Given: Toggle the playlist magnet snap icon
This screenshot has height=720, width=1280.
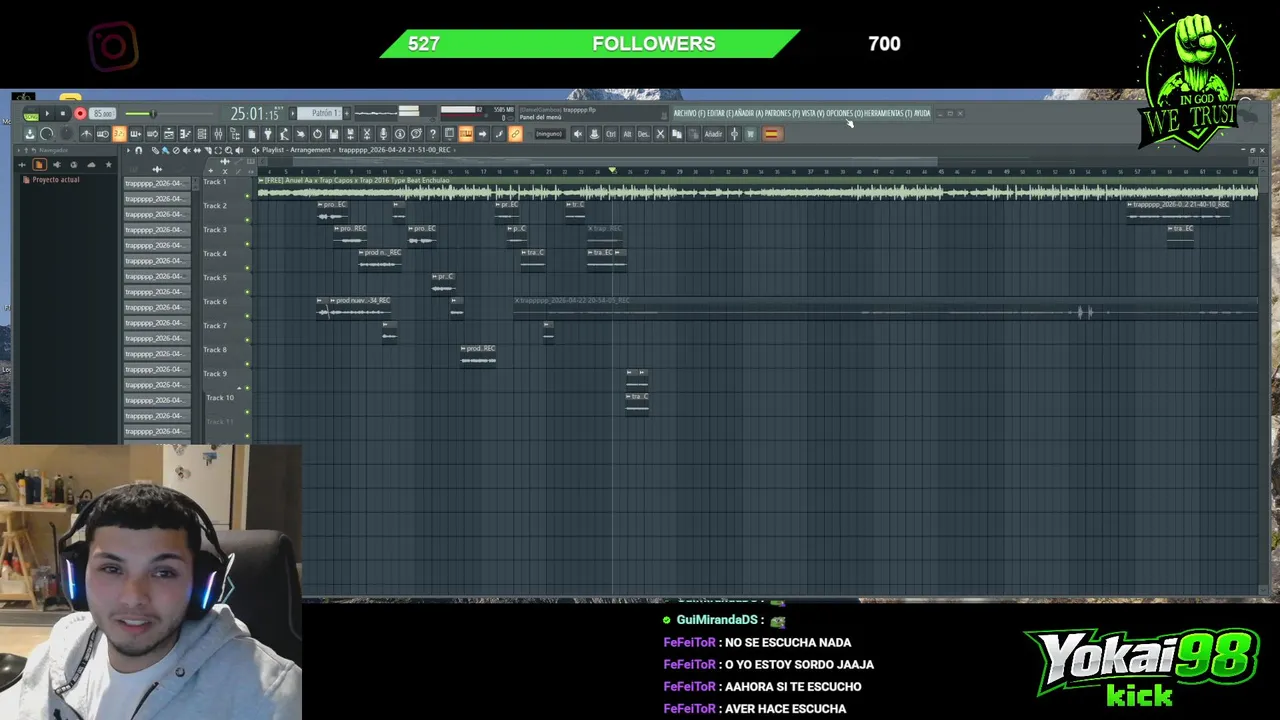Looking at the screenshot, I should click(138, 150).
